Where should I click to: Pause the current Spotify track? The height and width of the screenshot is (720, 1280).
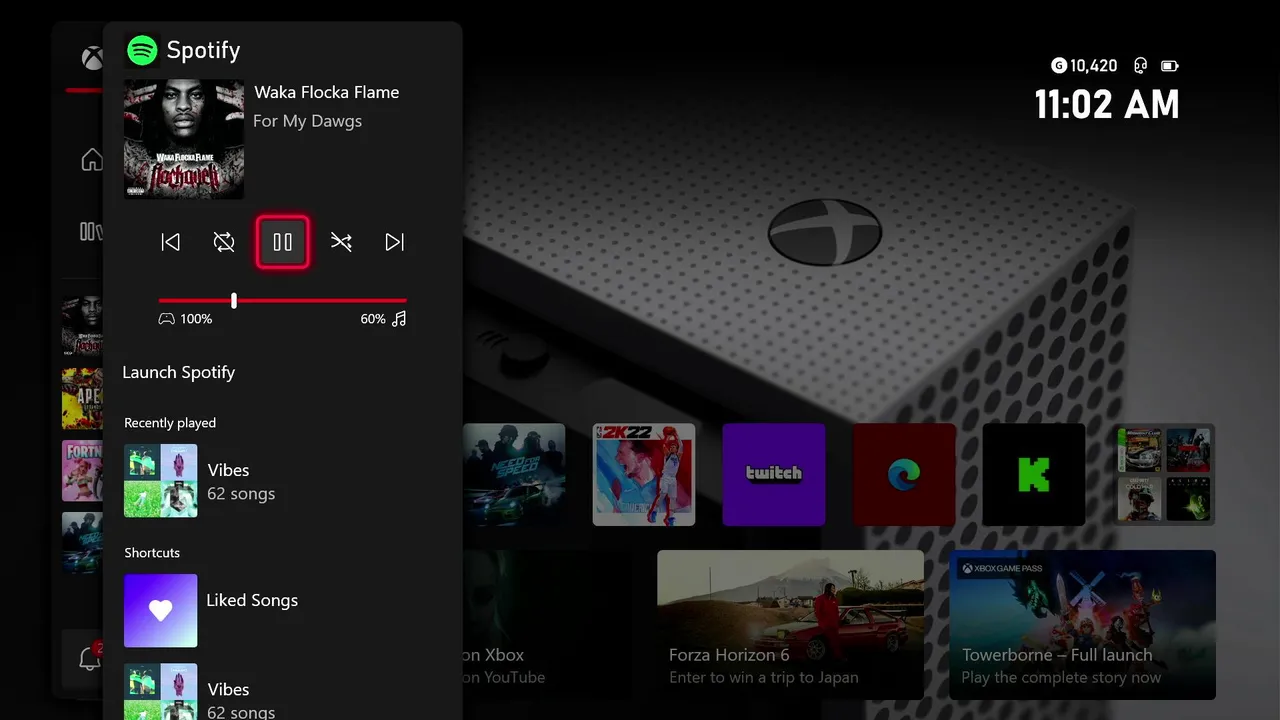pos(283,242)
